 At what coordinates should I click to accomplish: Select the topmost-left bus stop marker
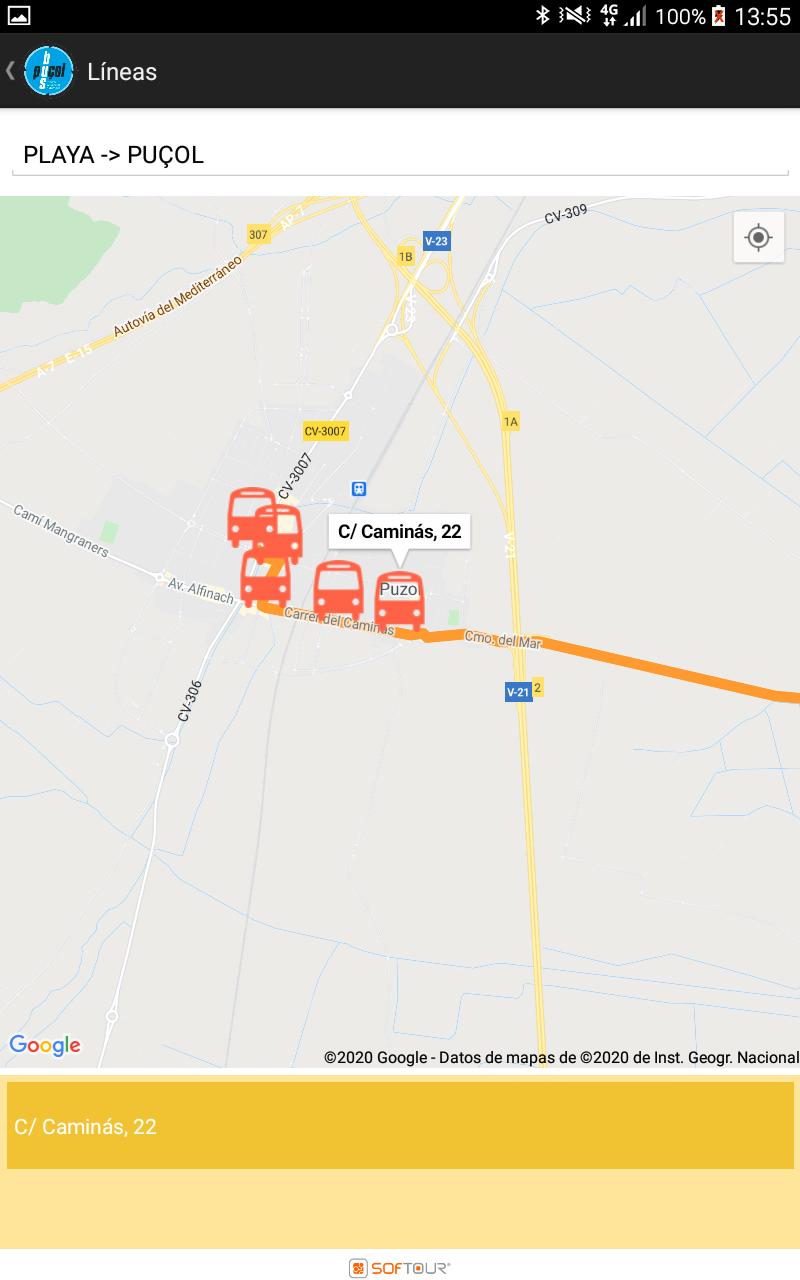249,517
